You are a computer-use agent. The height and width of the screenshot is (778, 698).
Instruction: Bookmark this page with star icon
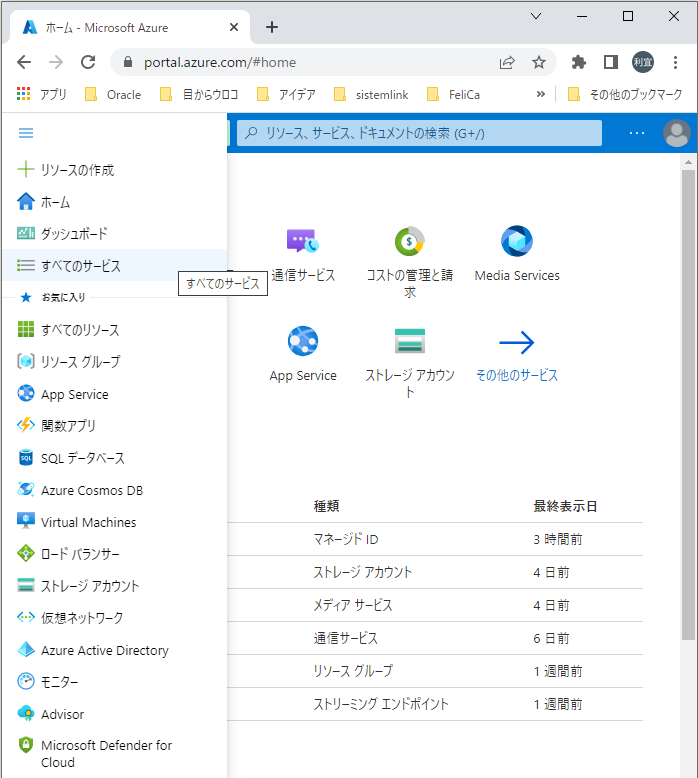[x=539, y=62]
